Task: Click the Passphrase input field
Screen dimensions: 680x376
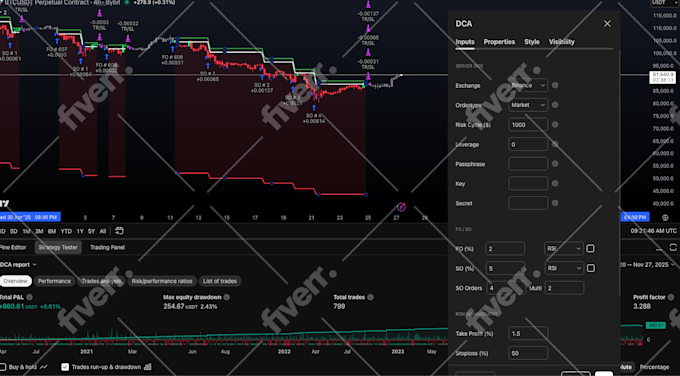Action: click(x=528, y=164)
